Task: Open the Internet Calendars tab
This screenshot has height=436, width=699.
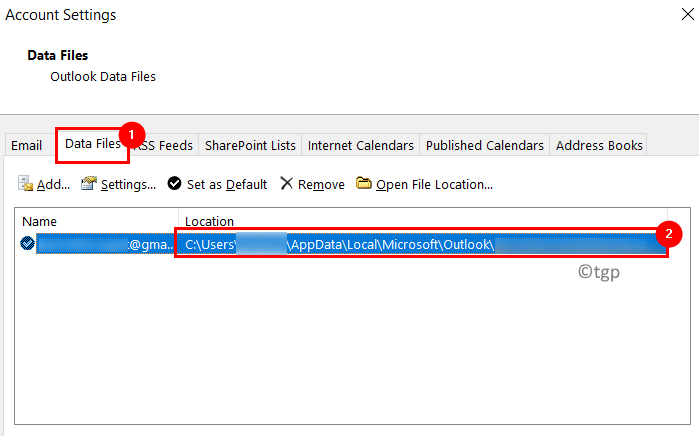Action: 361,145
